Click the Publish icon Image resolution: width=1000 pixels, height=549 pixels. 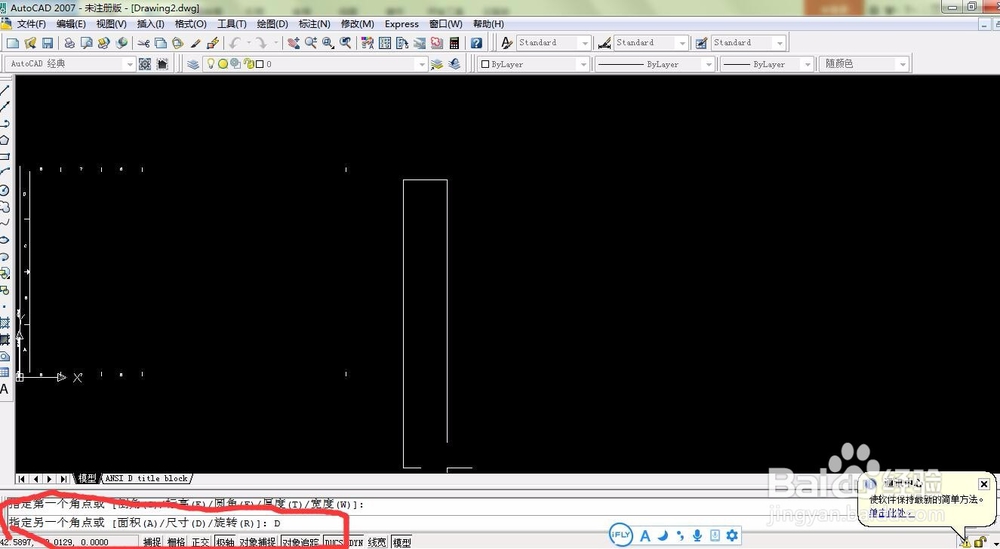[x=103, y=43]
